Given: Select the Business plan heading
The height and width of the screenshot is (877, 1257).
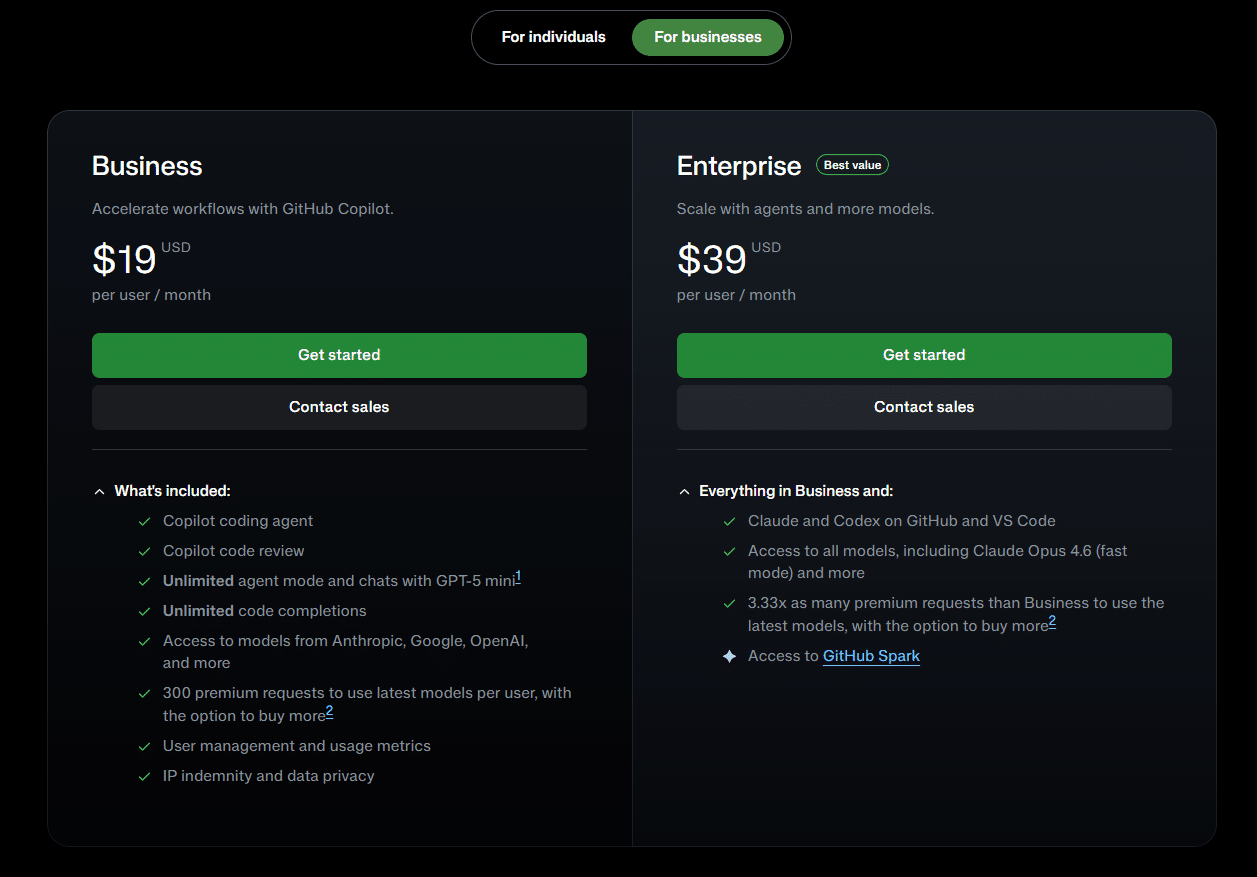Looking at the screenshot, I should 147,166.
